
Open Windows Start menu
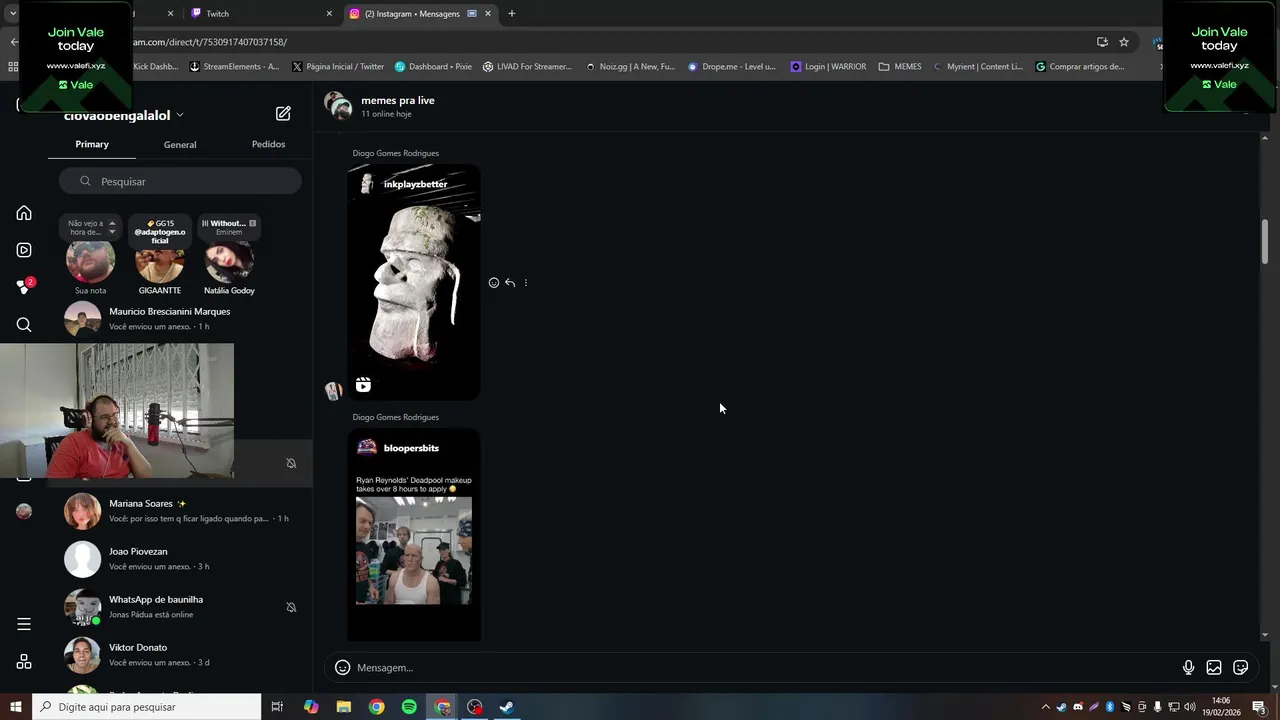(x=16, y=707)
